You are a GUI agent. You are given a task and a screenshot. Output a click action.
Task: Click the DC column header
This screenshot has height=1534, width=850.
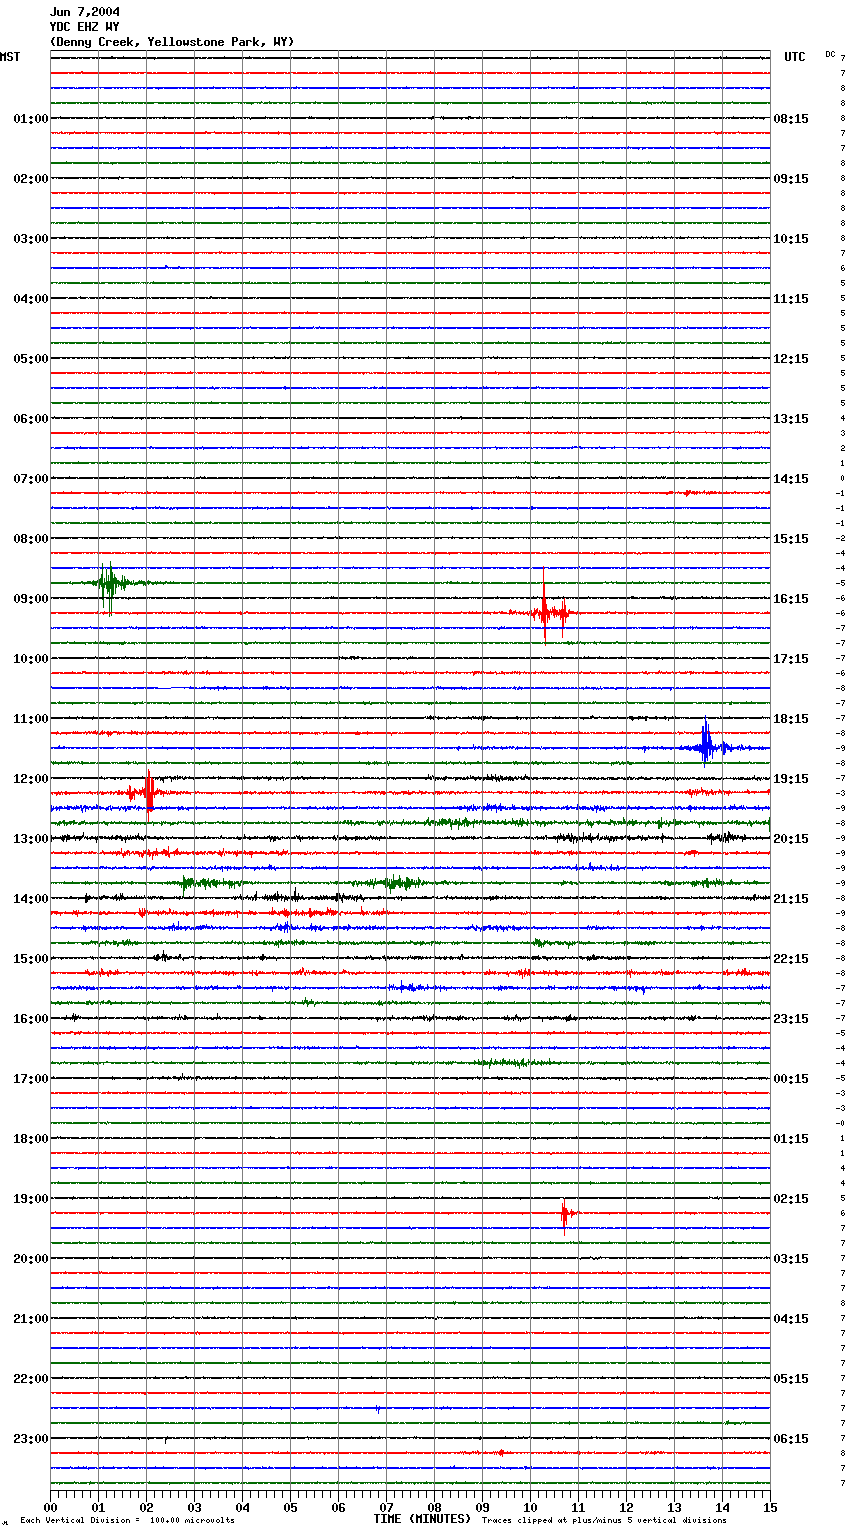[830, 54]
